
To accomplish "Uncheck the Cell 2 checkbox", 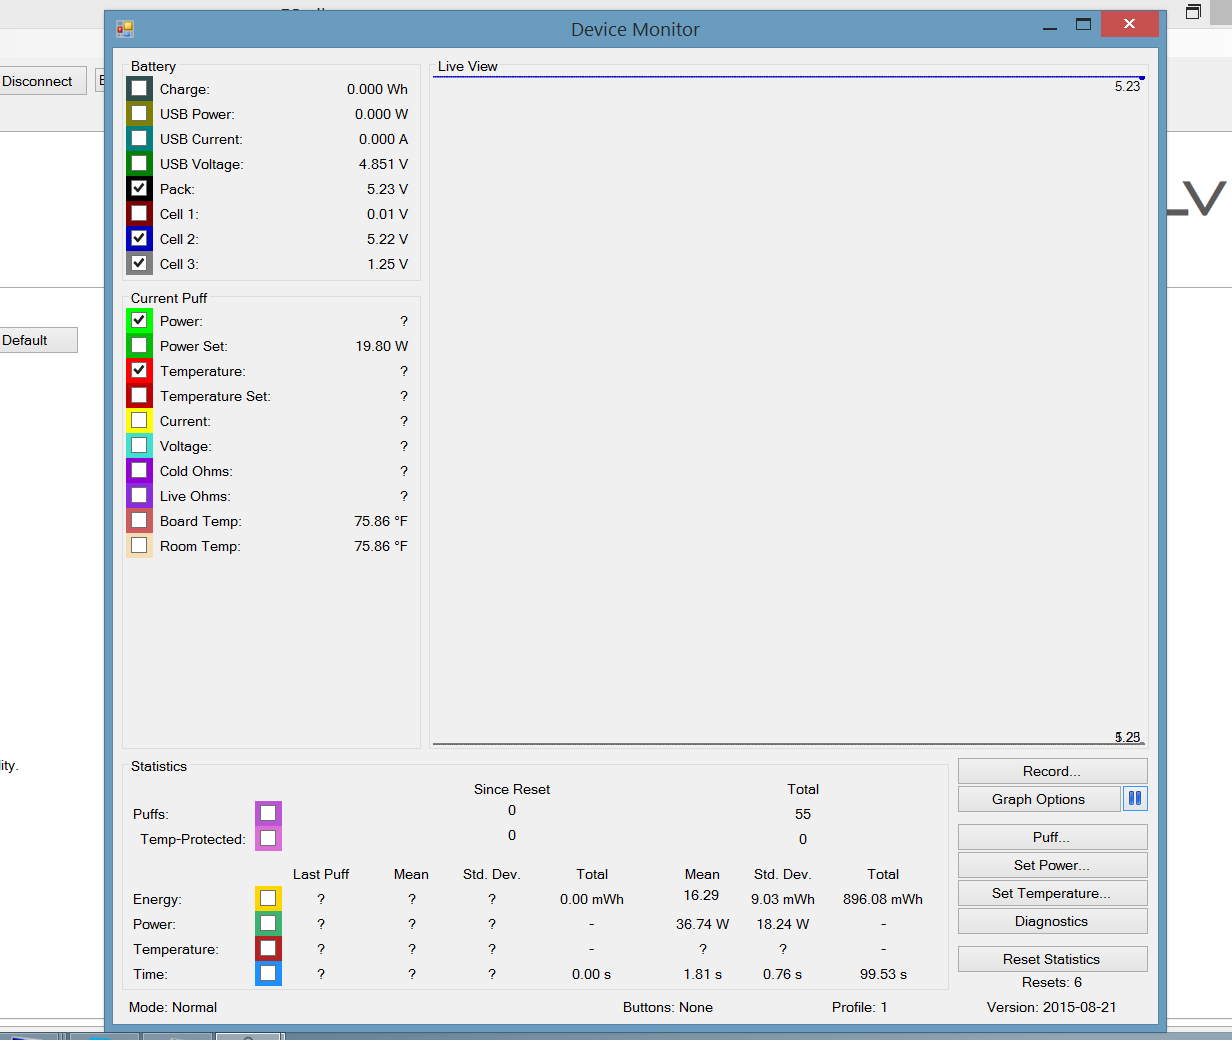I will click(x=139, y=238).
